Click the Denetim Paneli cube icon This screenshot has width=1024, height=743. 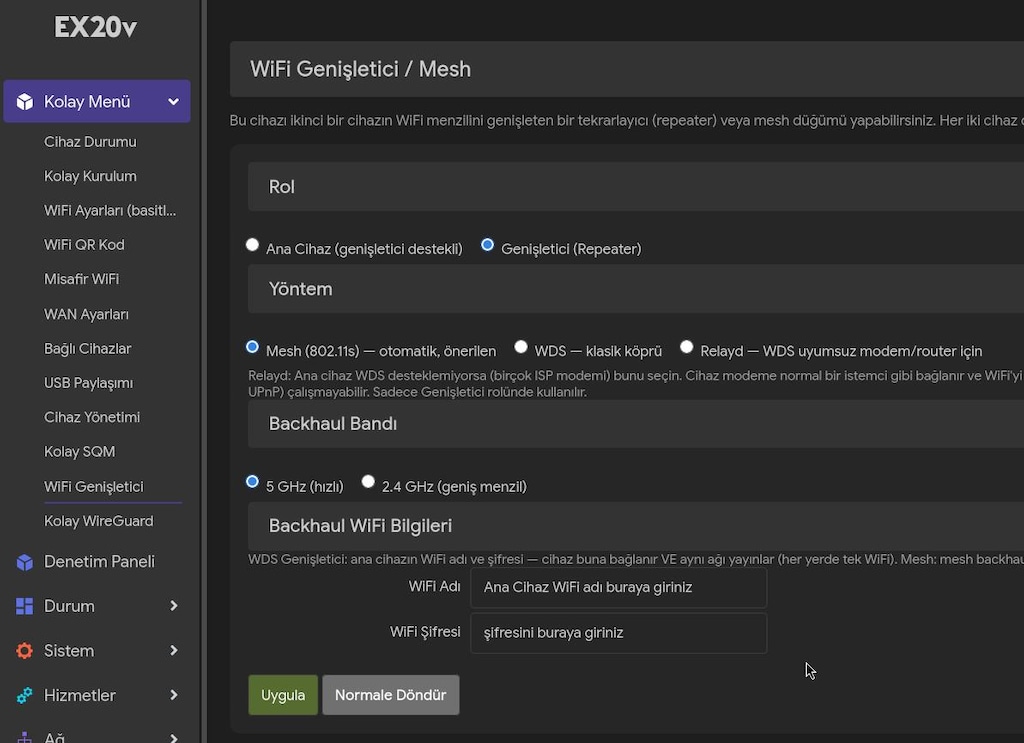[25, 562]
